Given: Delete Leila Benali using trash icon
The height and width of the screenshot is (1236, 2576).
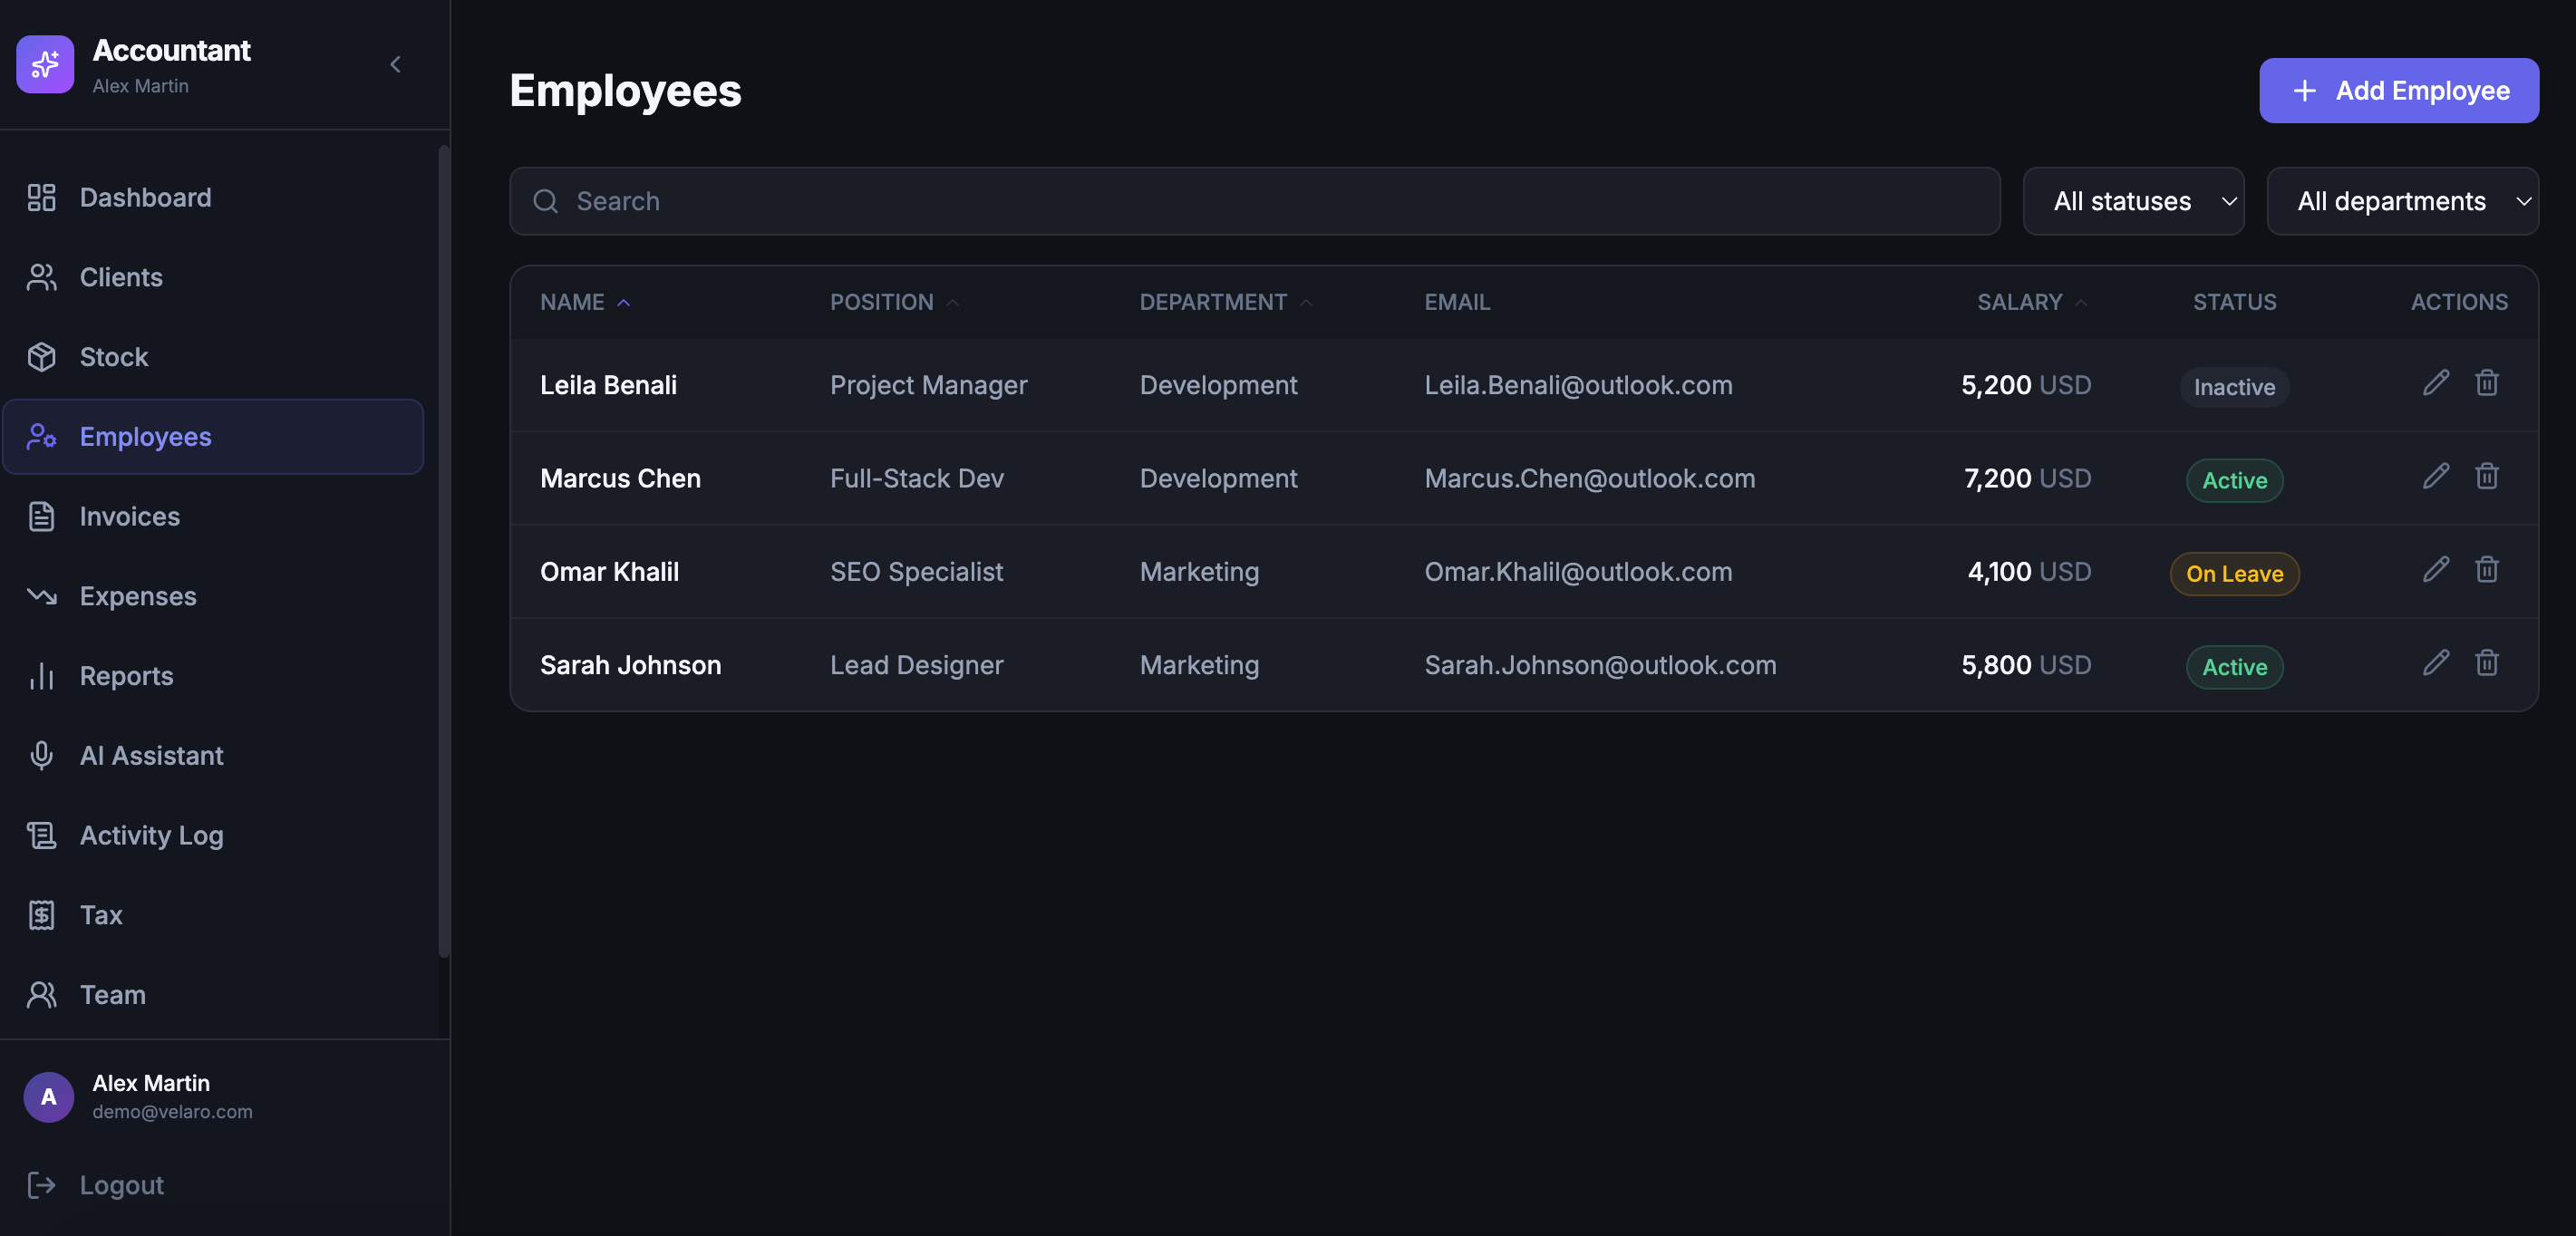Looking at the screenshot, I should coord(2486,383).
